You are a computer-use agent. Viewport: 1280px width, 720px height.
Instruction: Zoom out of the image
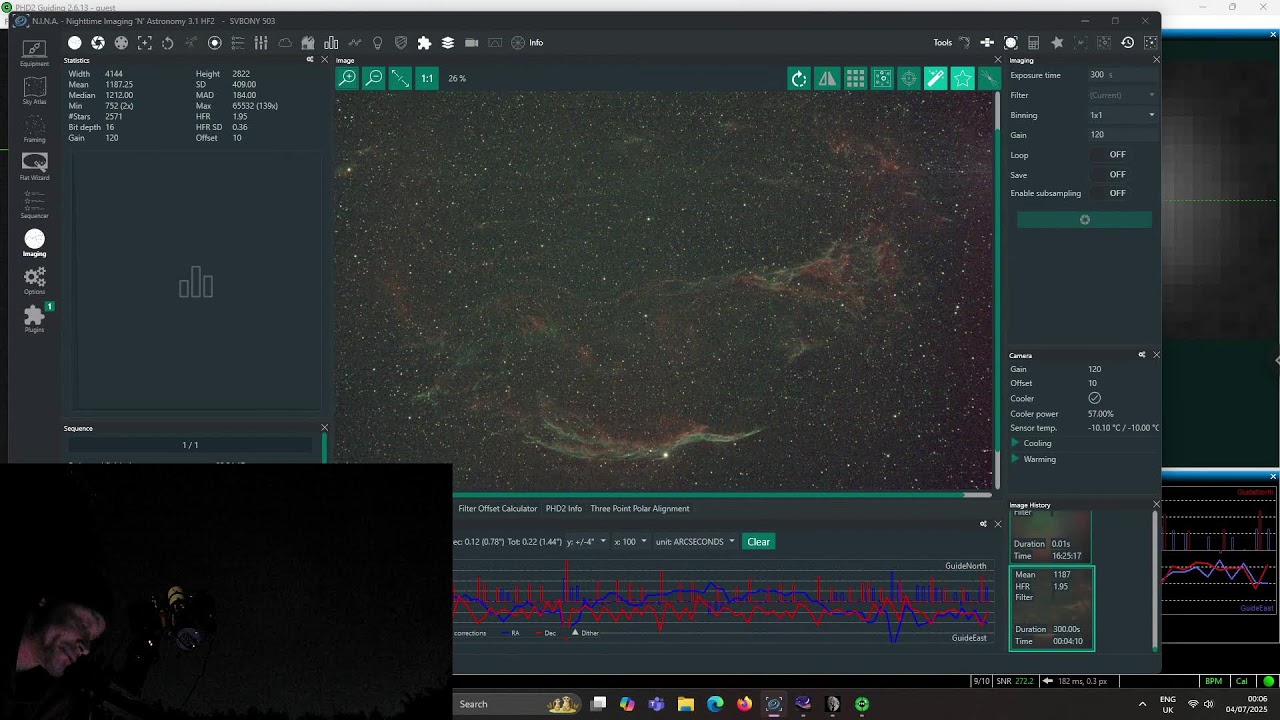[373, 78]
